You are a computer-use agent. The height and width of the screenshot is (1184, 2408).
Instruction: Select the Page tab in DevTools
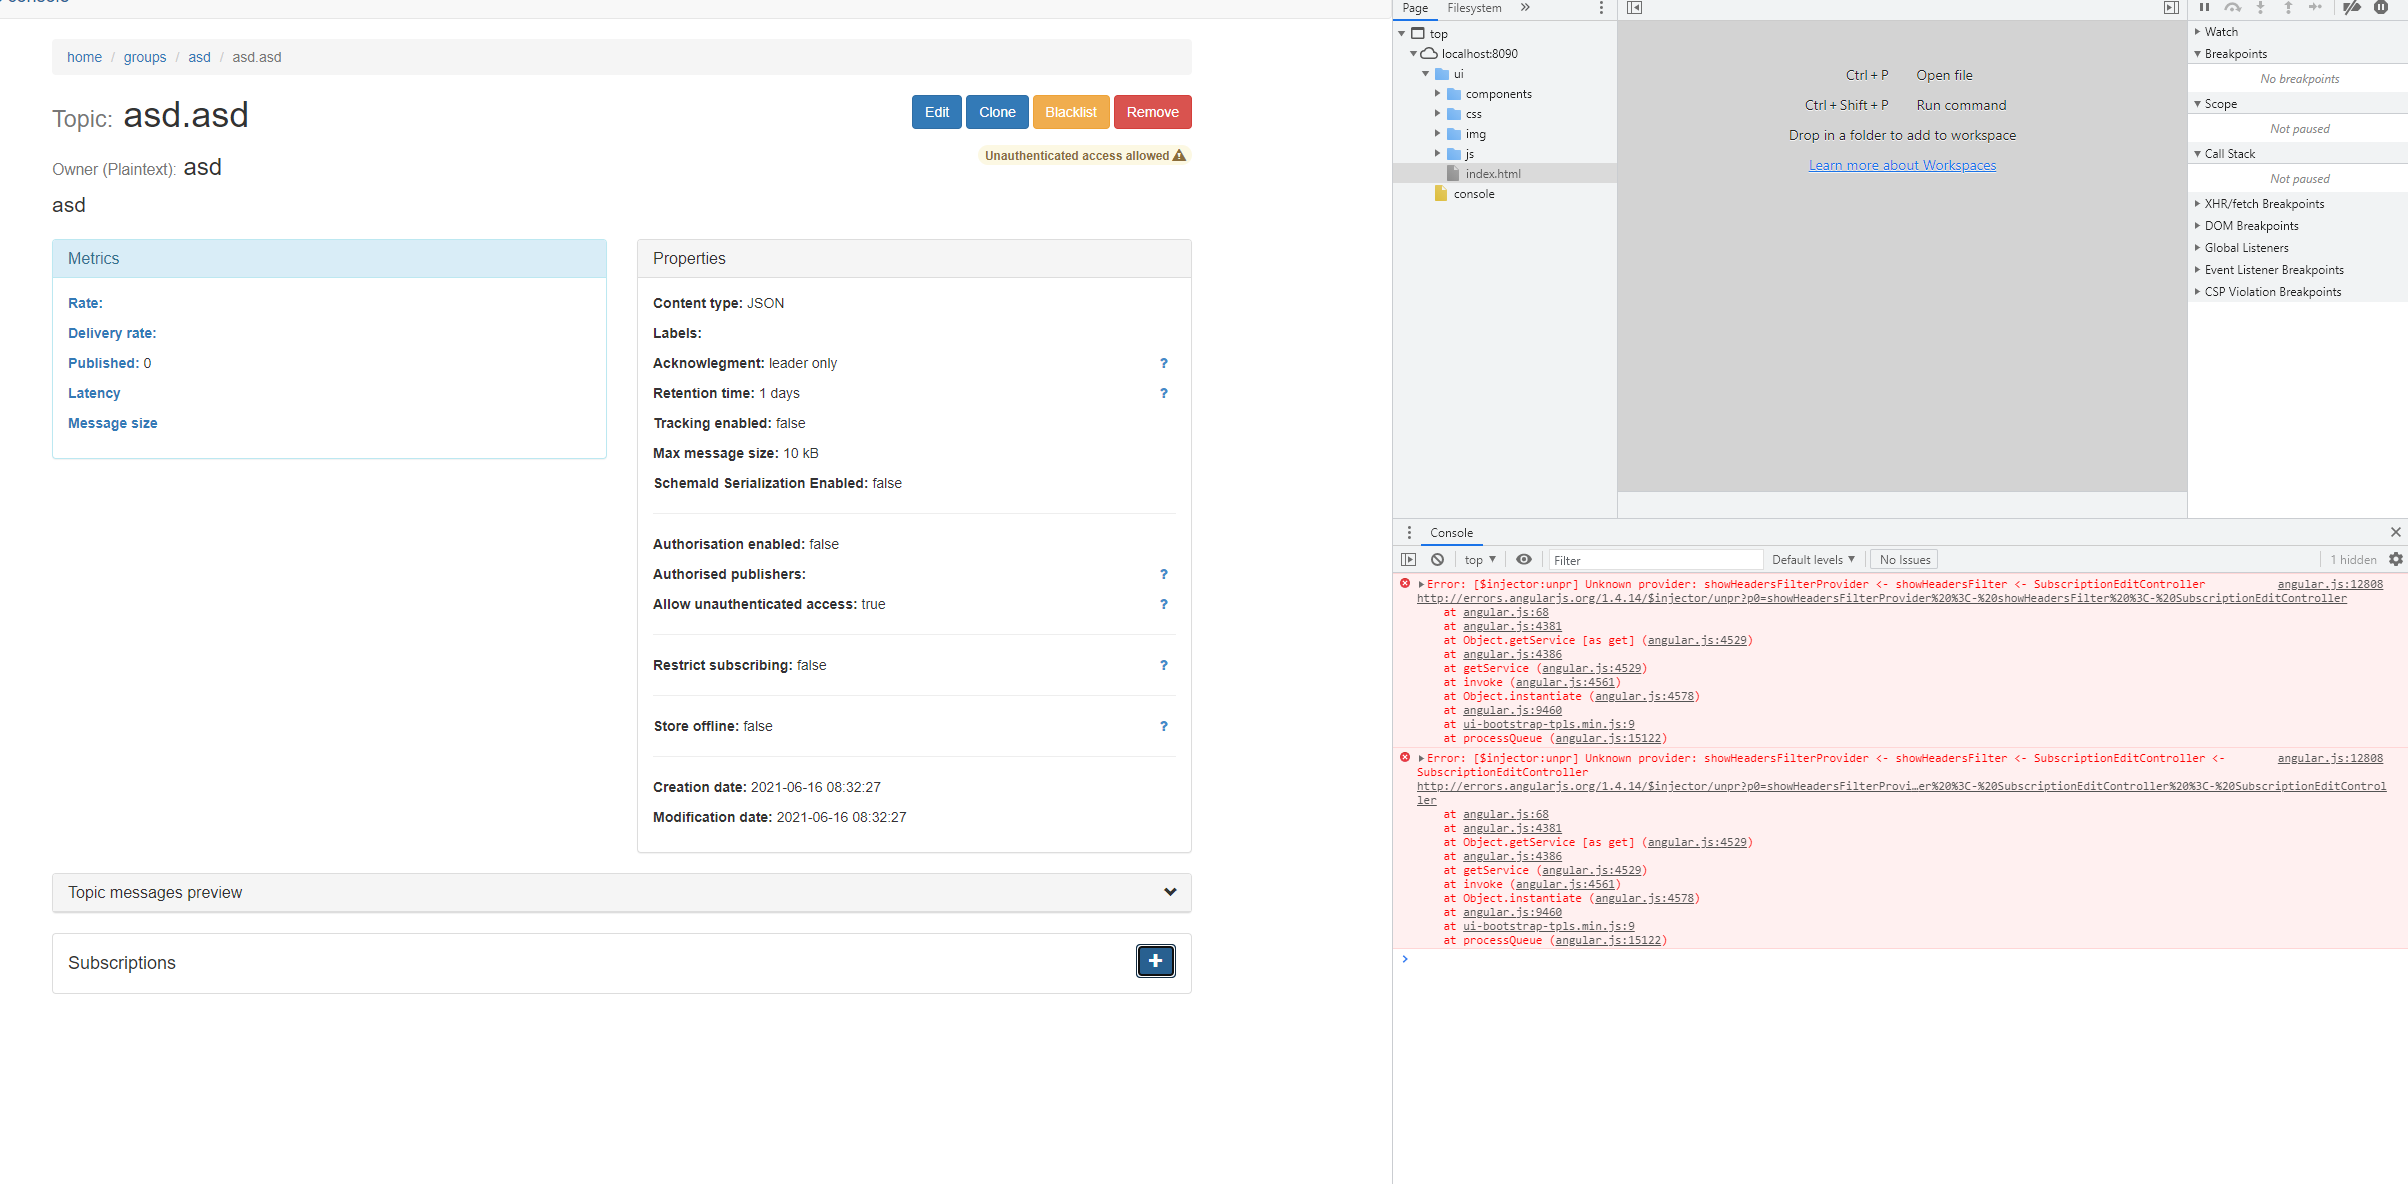[1415, 8]
